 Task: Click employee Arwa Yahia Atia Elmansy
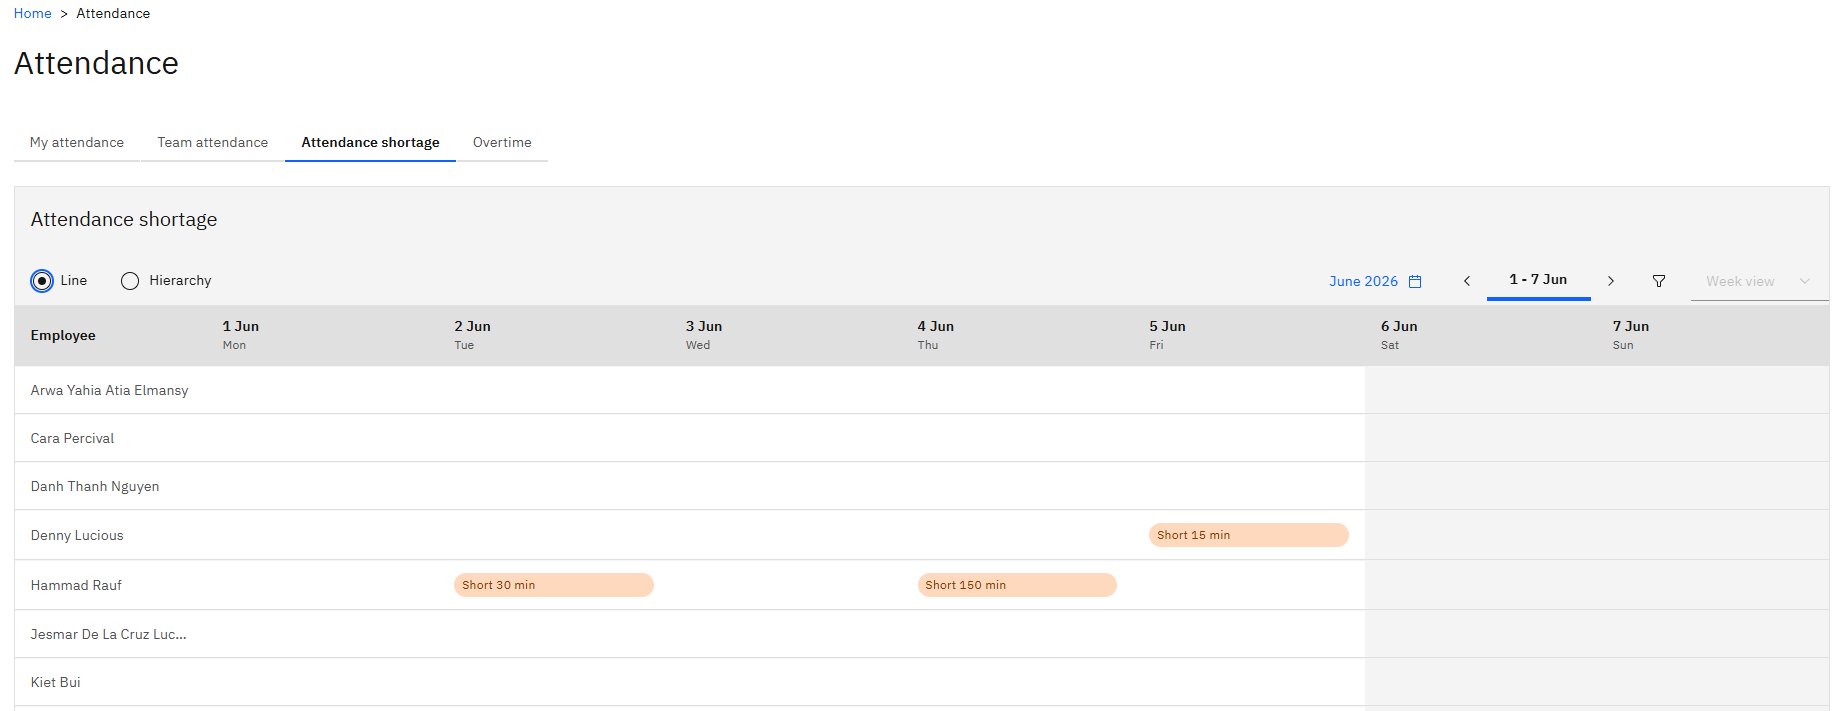coord(110,390)
